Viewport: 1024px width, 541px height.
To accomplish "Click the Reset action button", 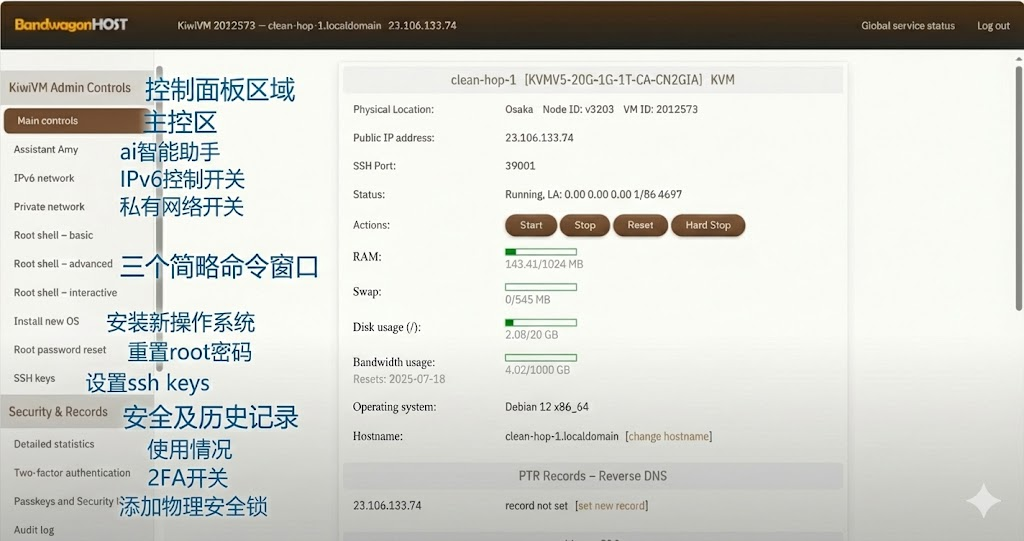I will point(640,225).
